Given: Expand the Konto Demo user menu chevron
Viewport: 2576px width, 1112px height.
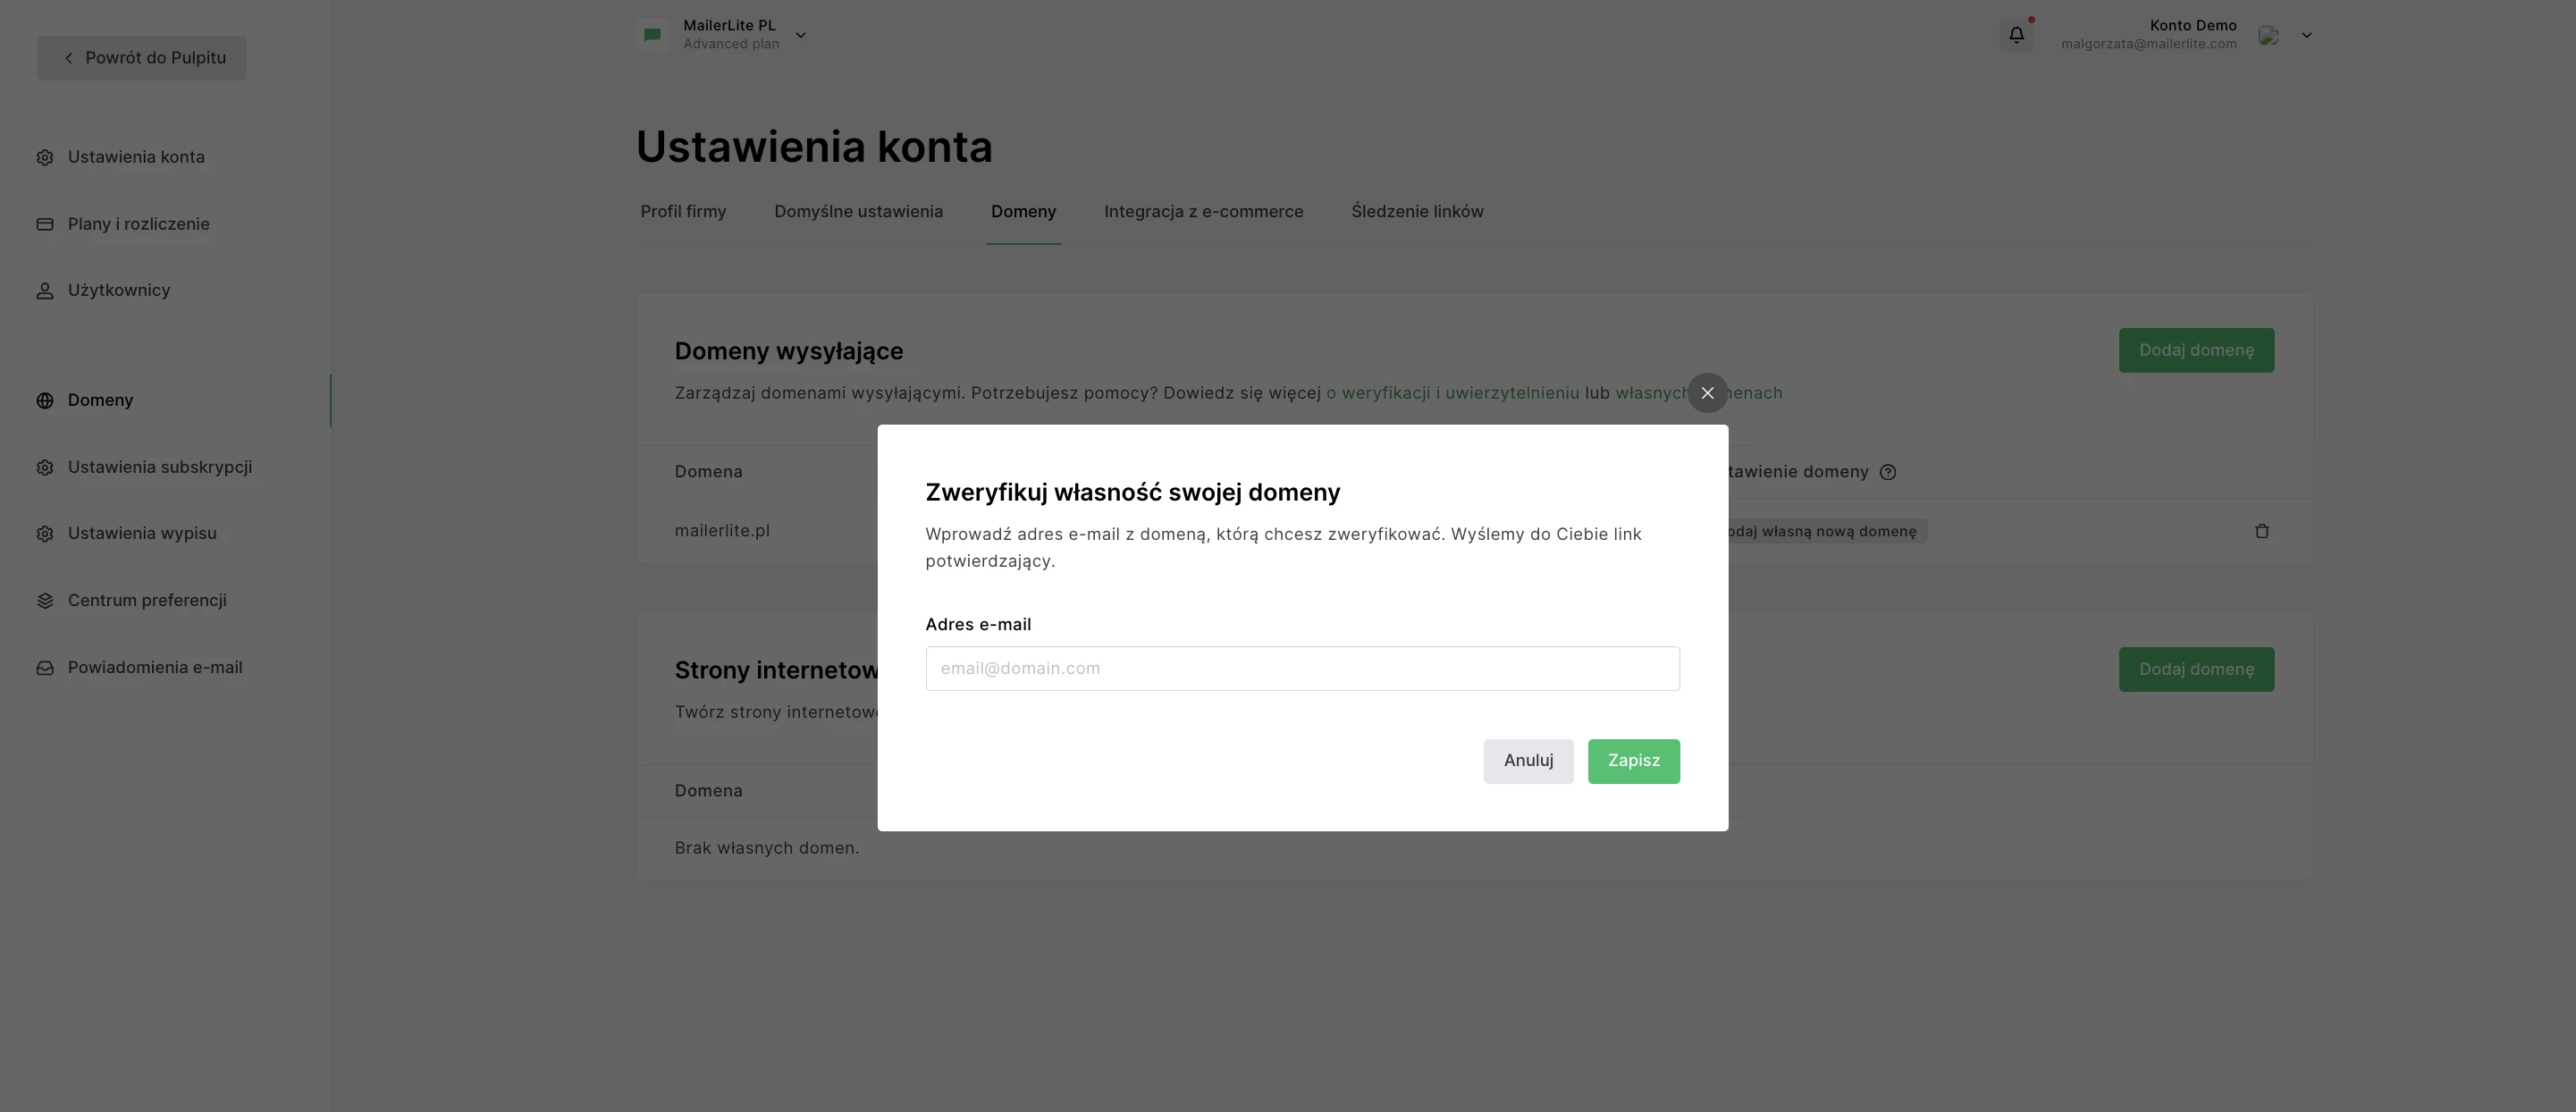Looking at the screenshot, I should pyautogui.click(x=2306, y=35).
